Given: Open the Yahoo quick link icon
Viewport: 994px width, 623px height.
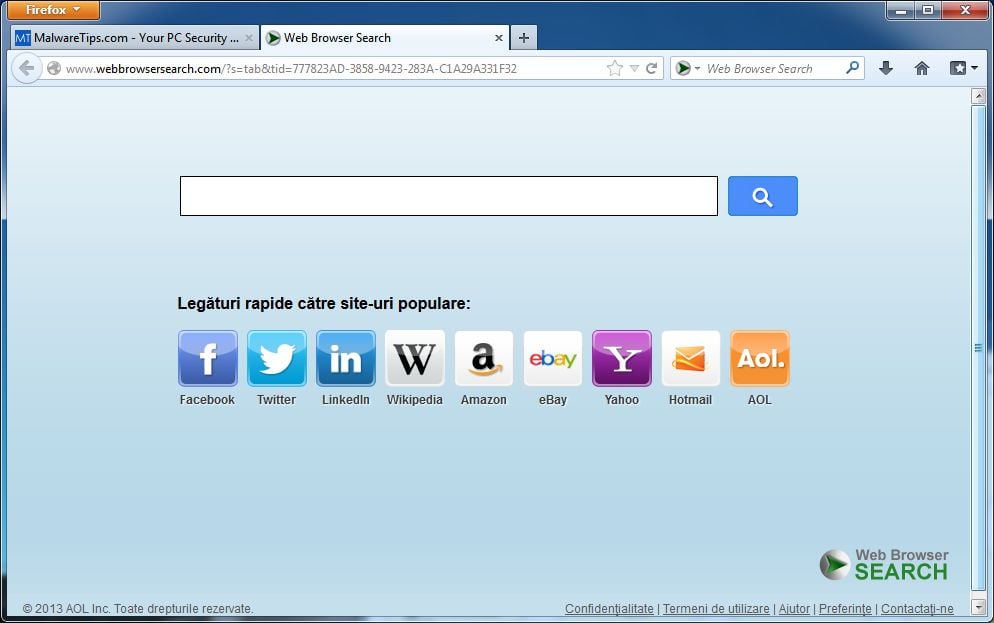Looking at the screenshot, I should tap(622, 358).
